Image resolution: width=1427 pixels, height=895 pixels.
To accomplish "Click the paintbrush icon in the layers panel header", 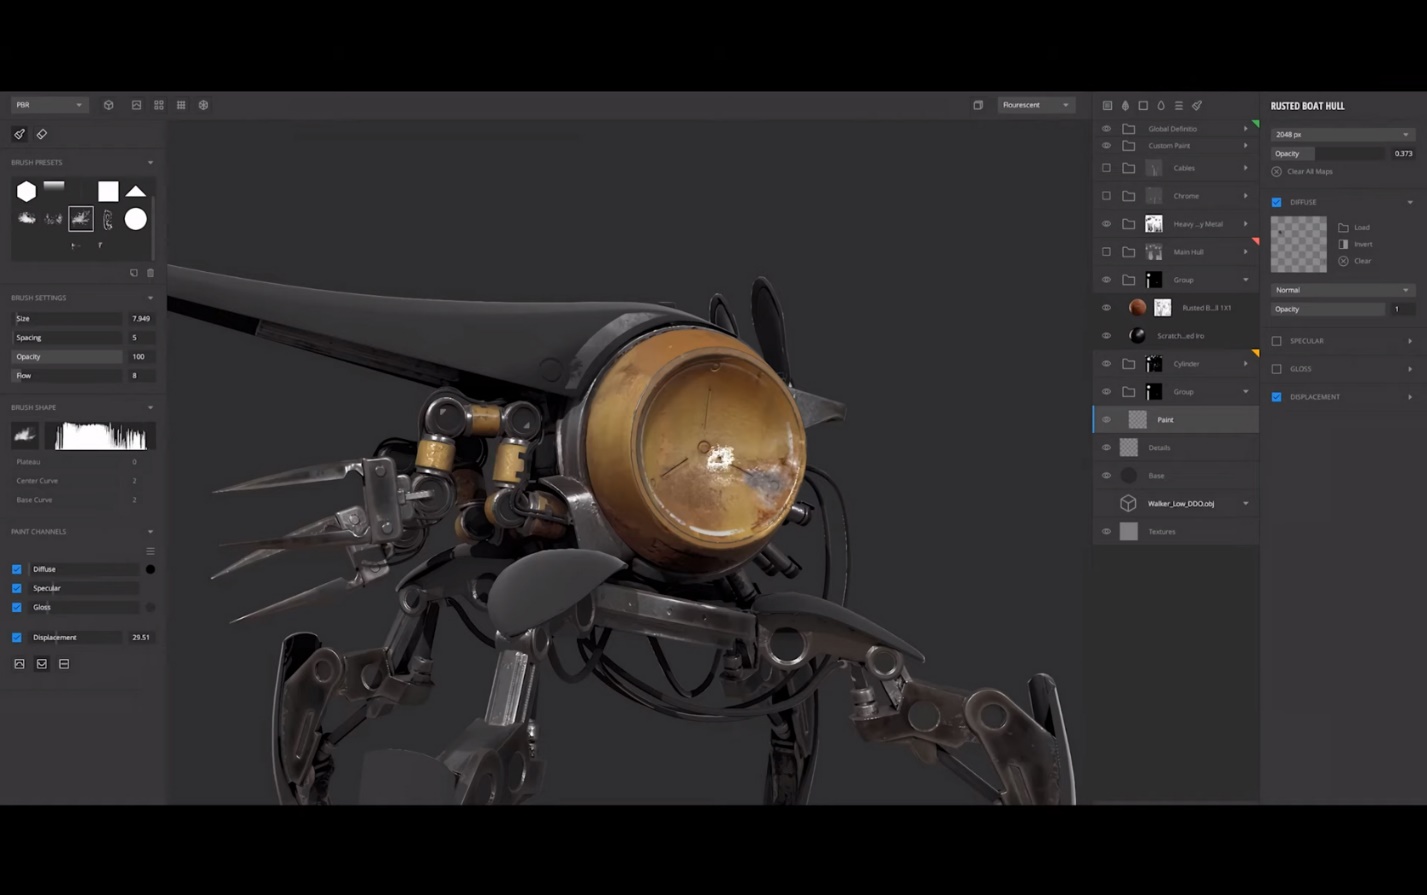I will pos(1196,105).
